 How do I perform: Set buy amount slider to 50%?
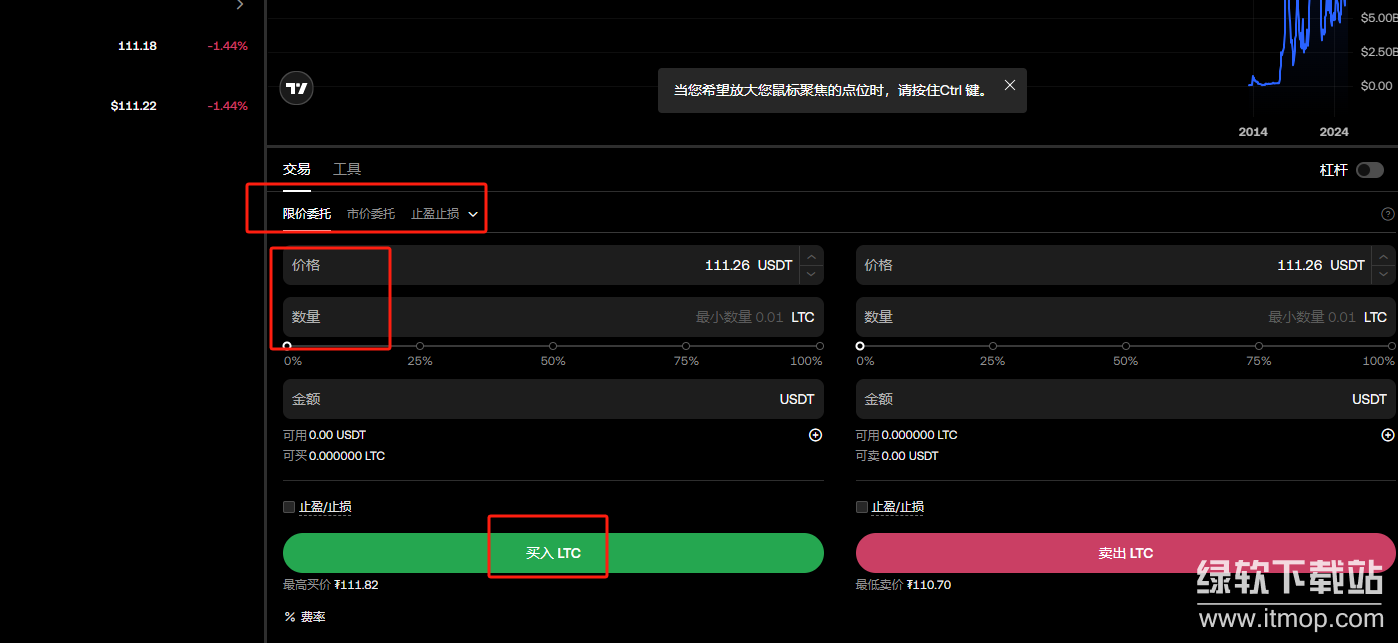[553, 346]
